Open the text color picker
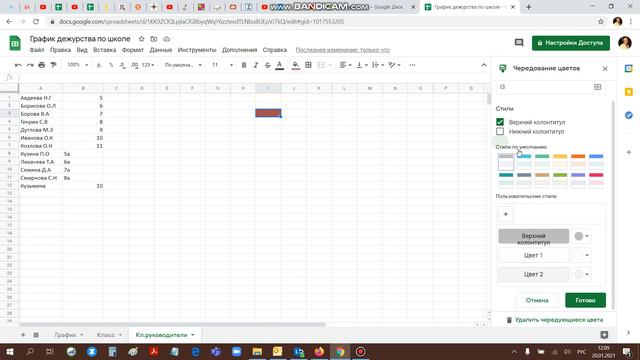 [x=280, y=65]
